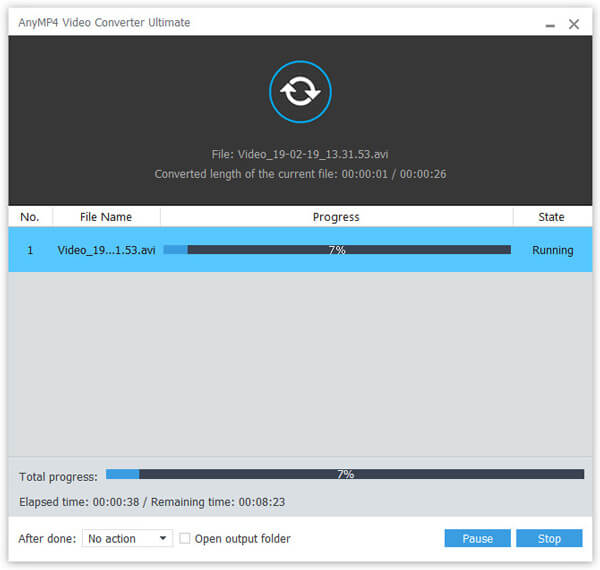Close the converter window
The height and width of the screenshot is (570, 600).
pyautogui.click(x=574, y=24)
